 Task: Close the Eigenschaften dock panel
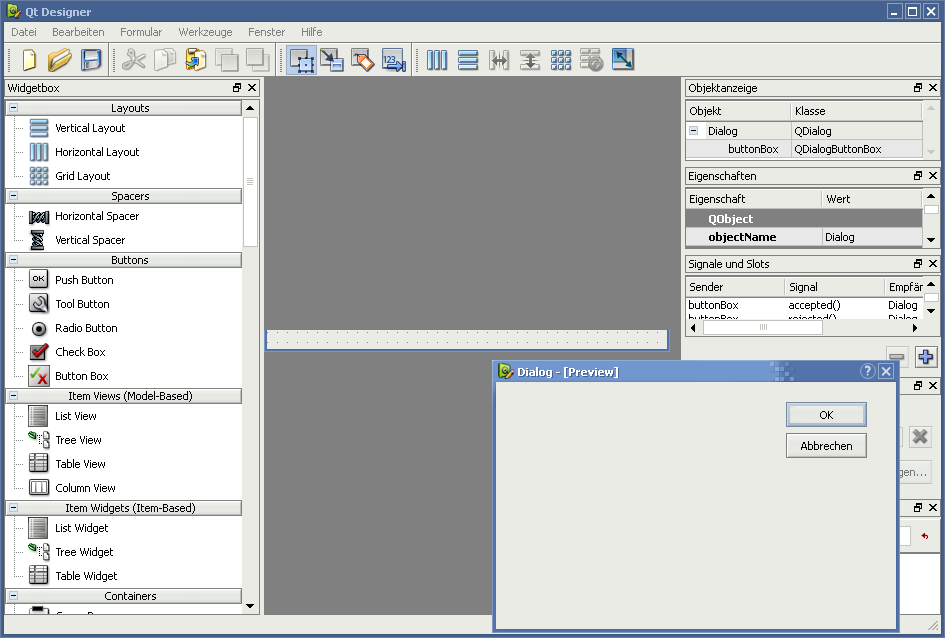tap(933, 176)
